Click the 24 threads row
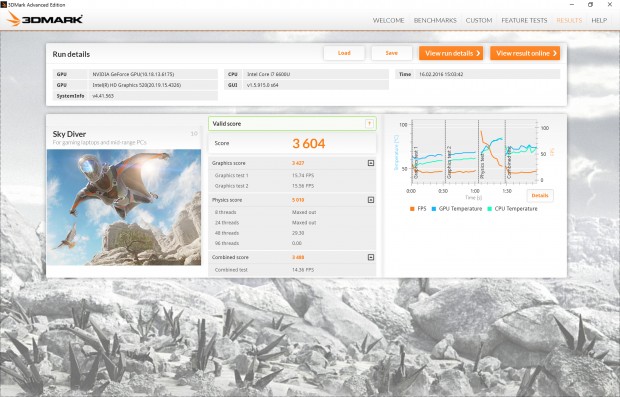The width and height of the screenshot is (620, 397). [x=292, y=223]
